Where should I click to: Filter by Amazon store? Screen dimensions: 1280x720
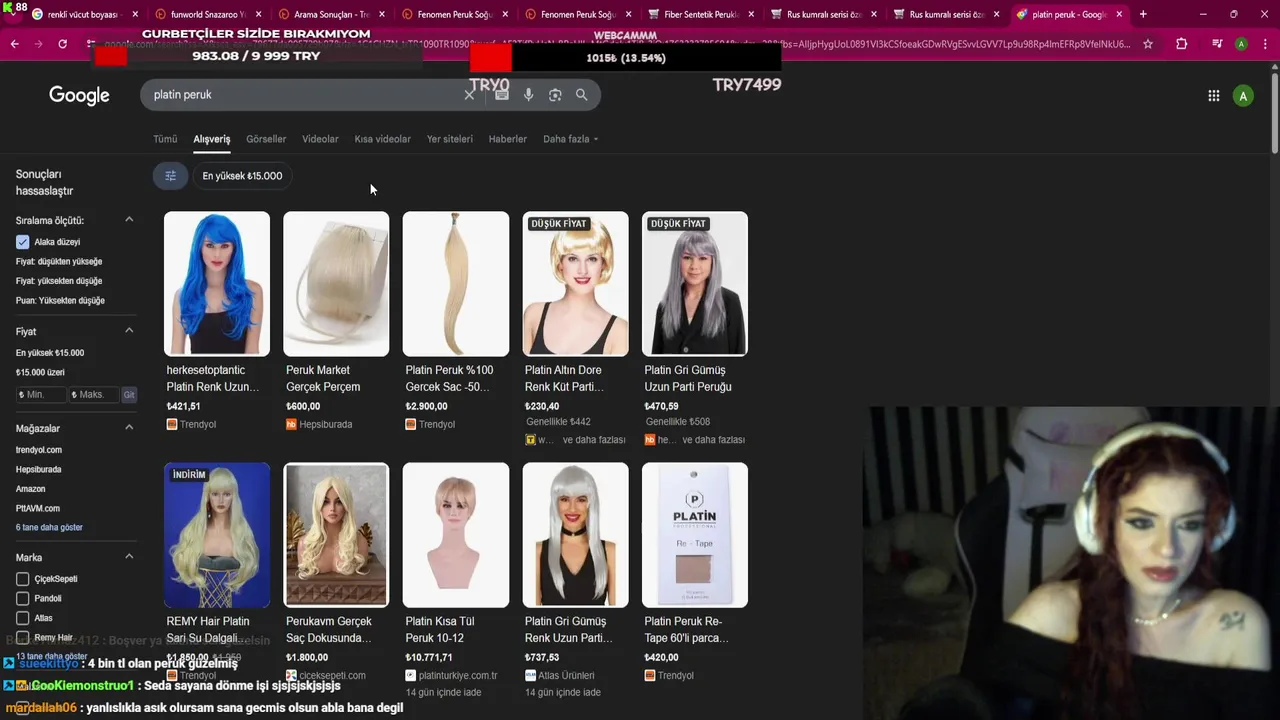[x=30, y=489]
